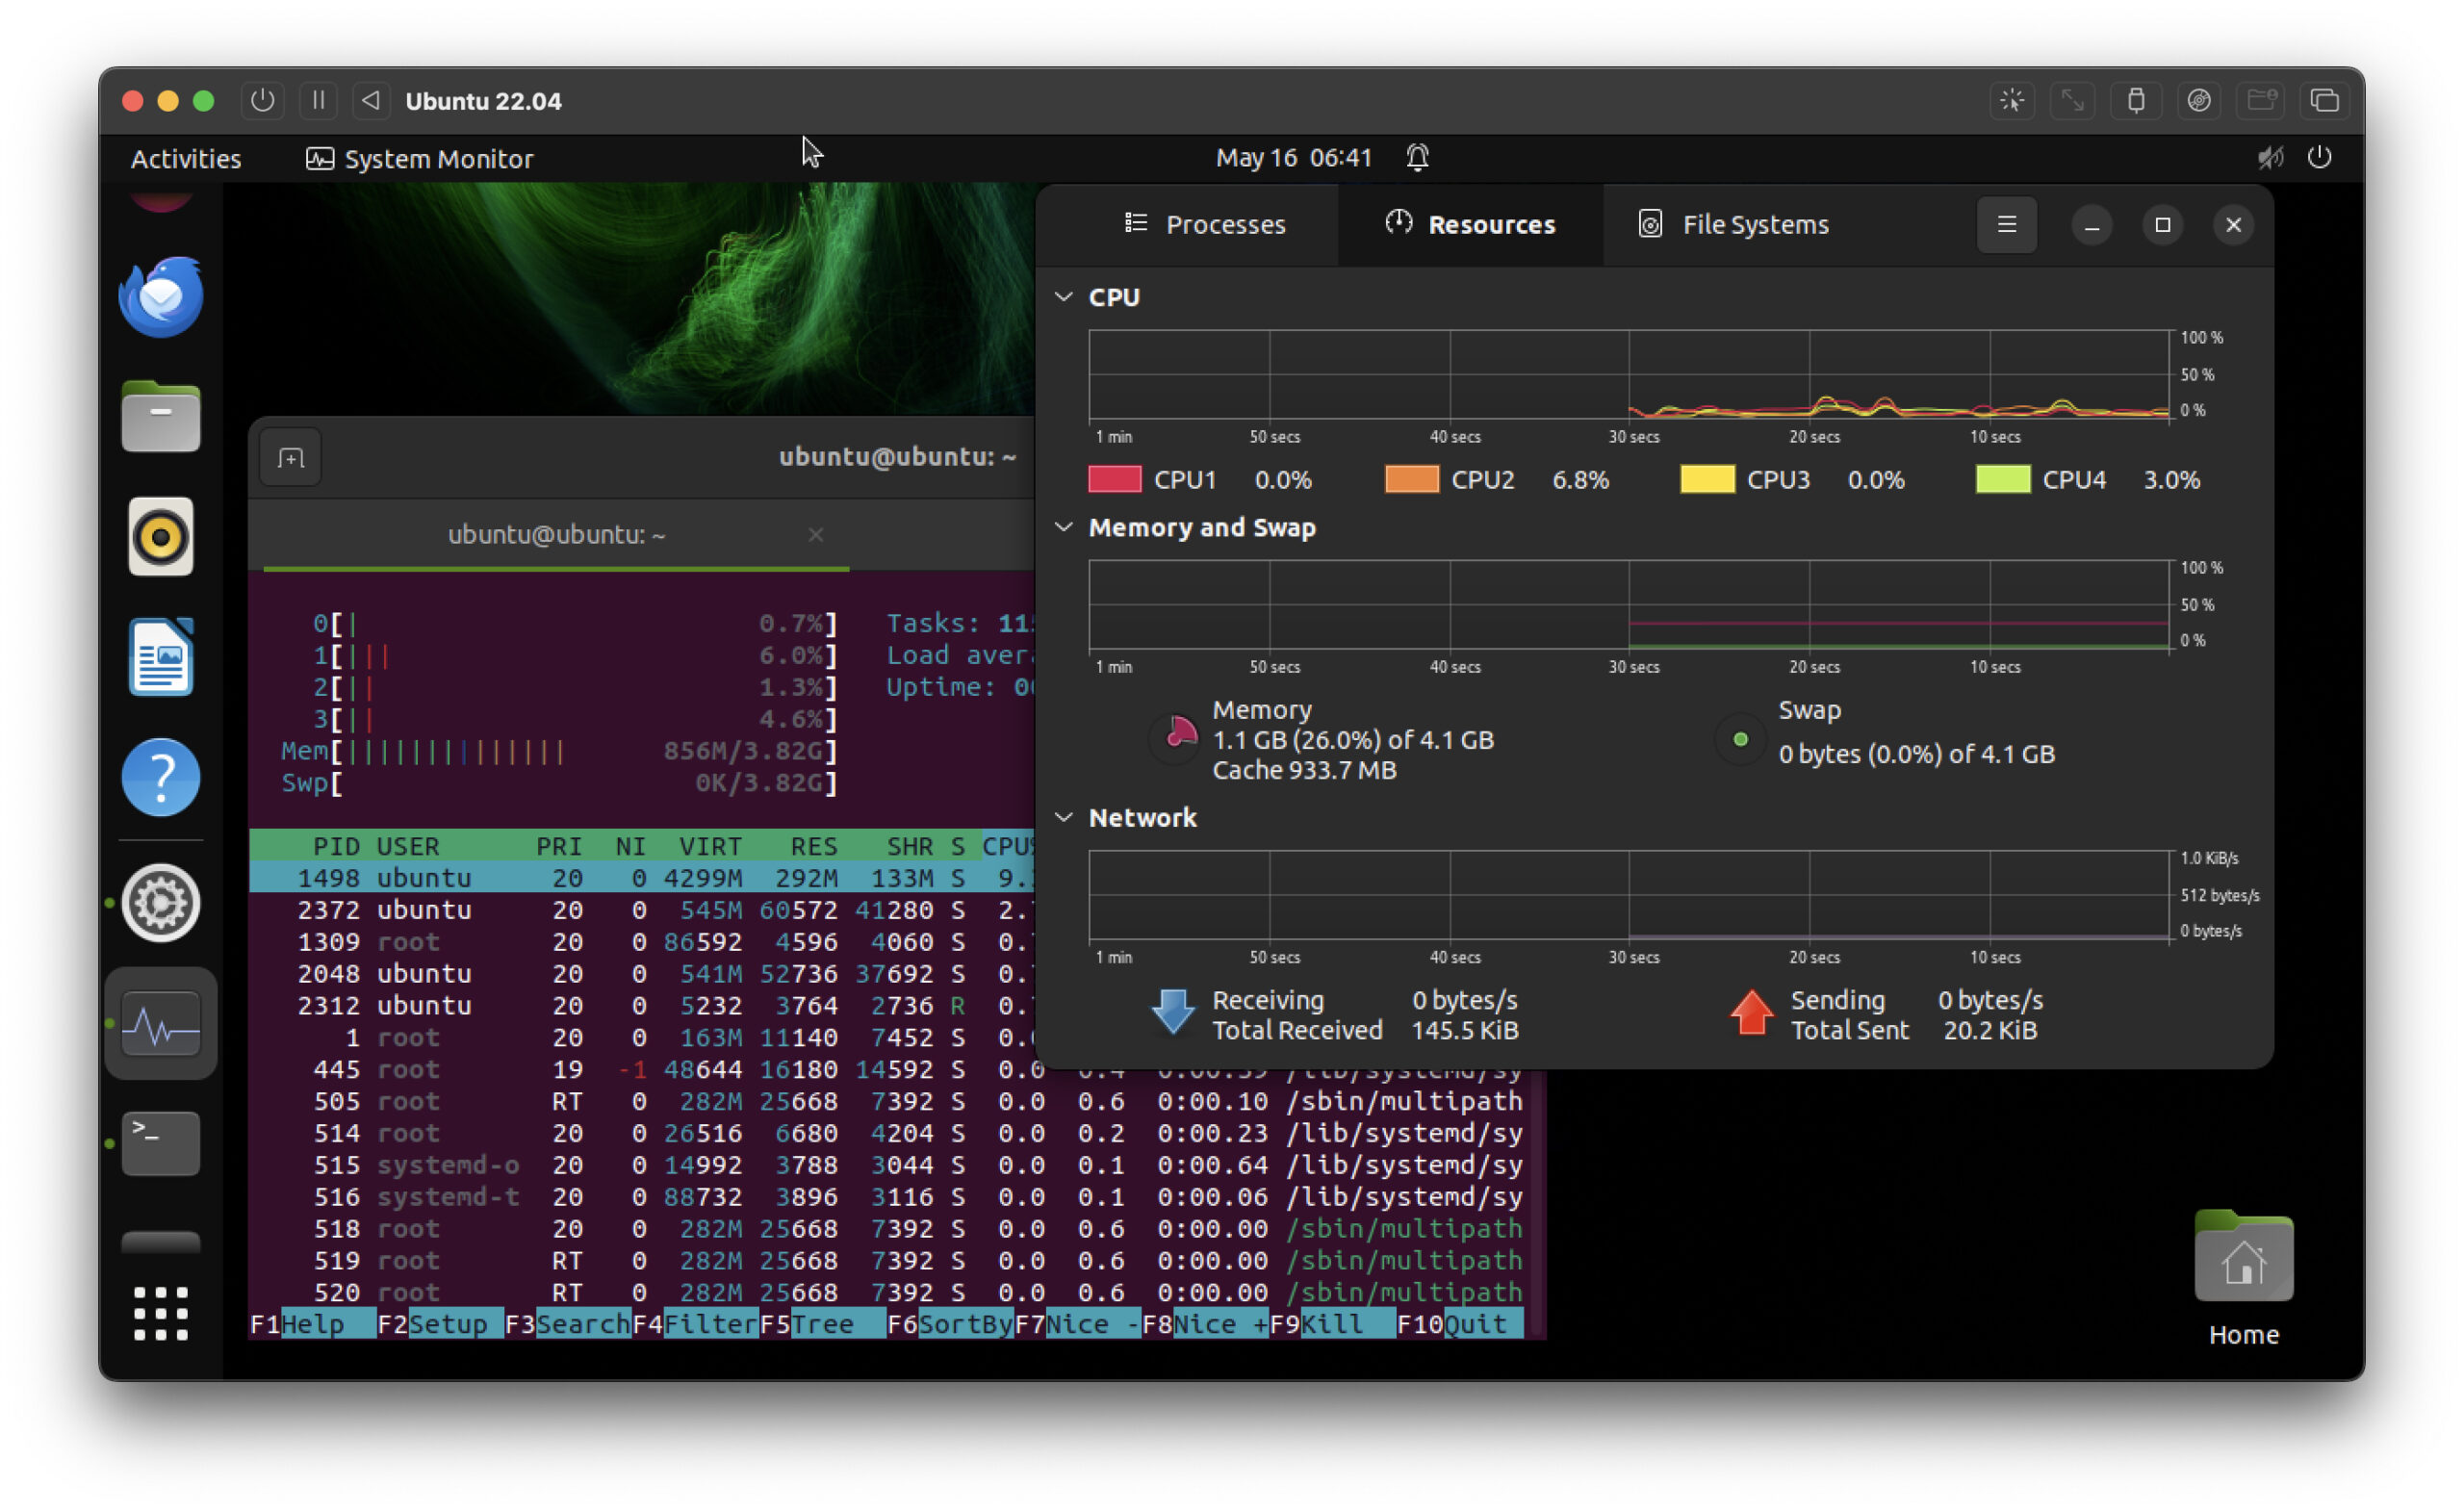Click the USB devices icon in VM toolbar
Screen dimensions: 2464x1512
coord(2137,100)
